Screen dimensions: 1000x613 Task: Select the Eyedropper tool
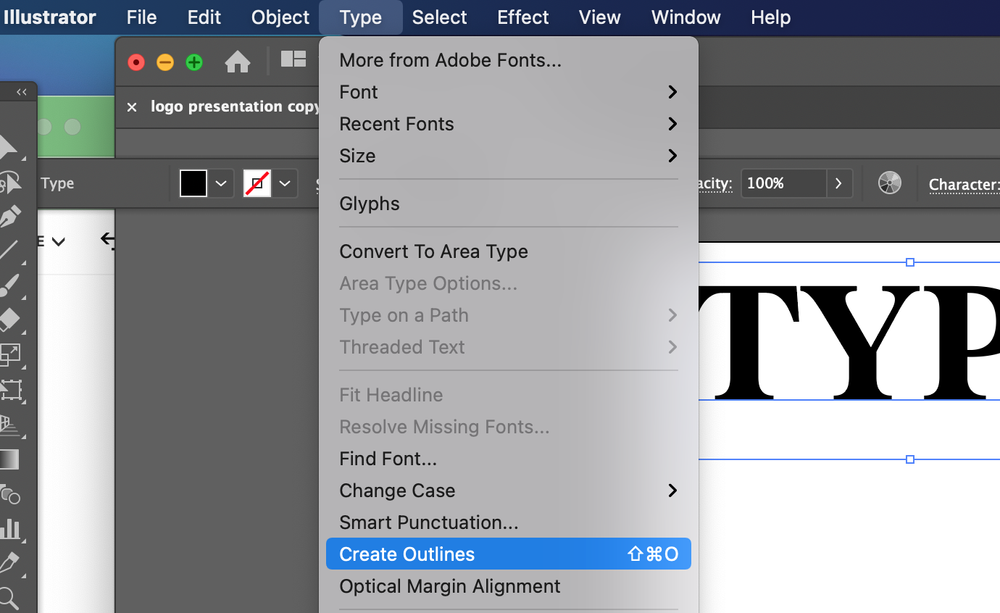tap(9, 563)
